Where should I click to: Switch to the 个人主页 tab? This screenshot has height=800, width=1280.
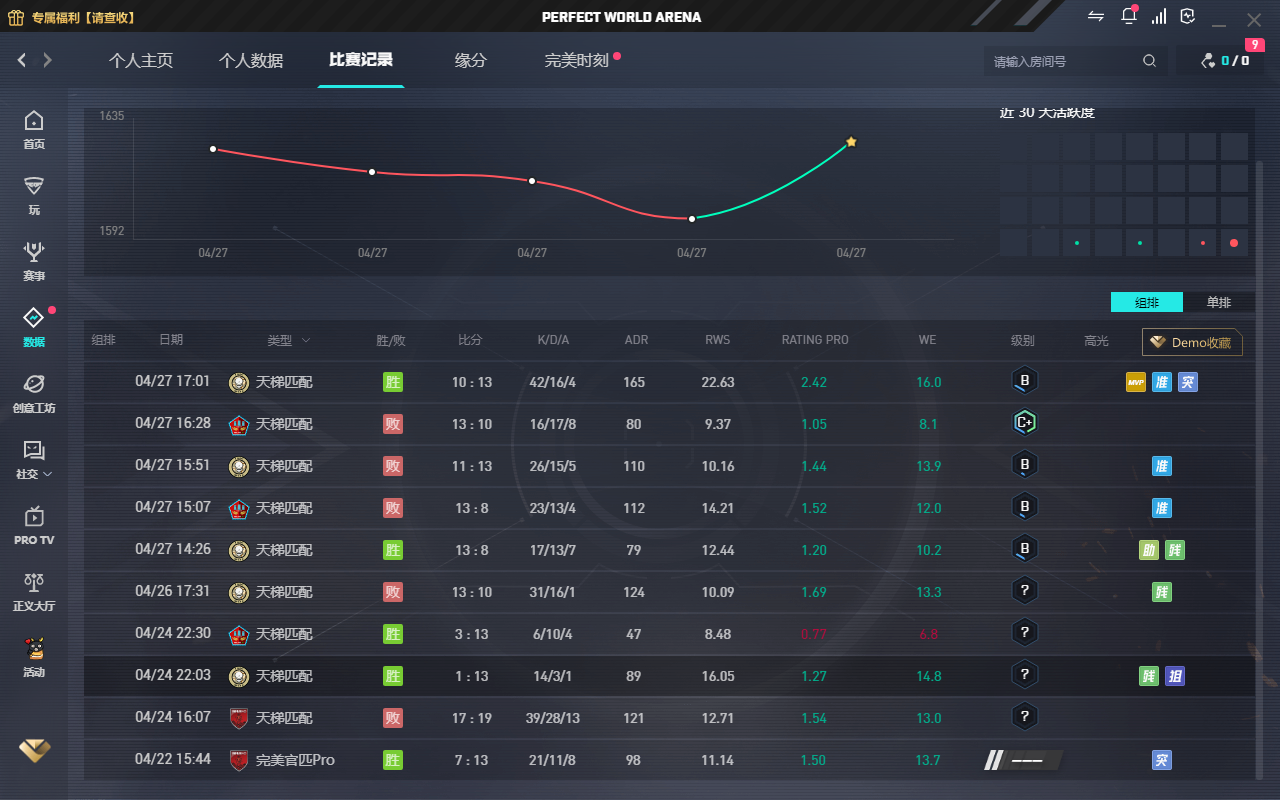click(141, 61)
